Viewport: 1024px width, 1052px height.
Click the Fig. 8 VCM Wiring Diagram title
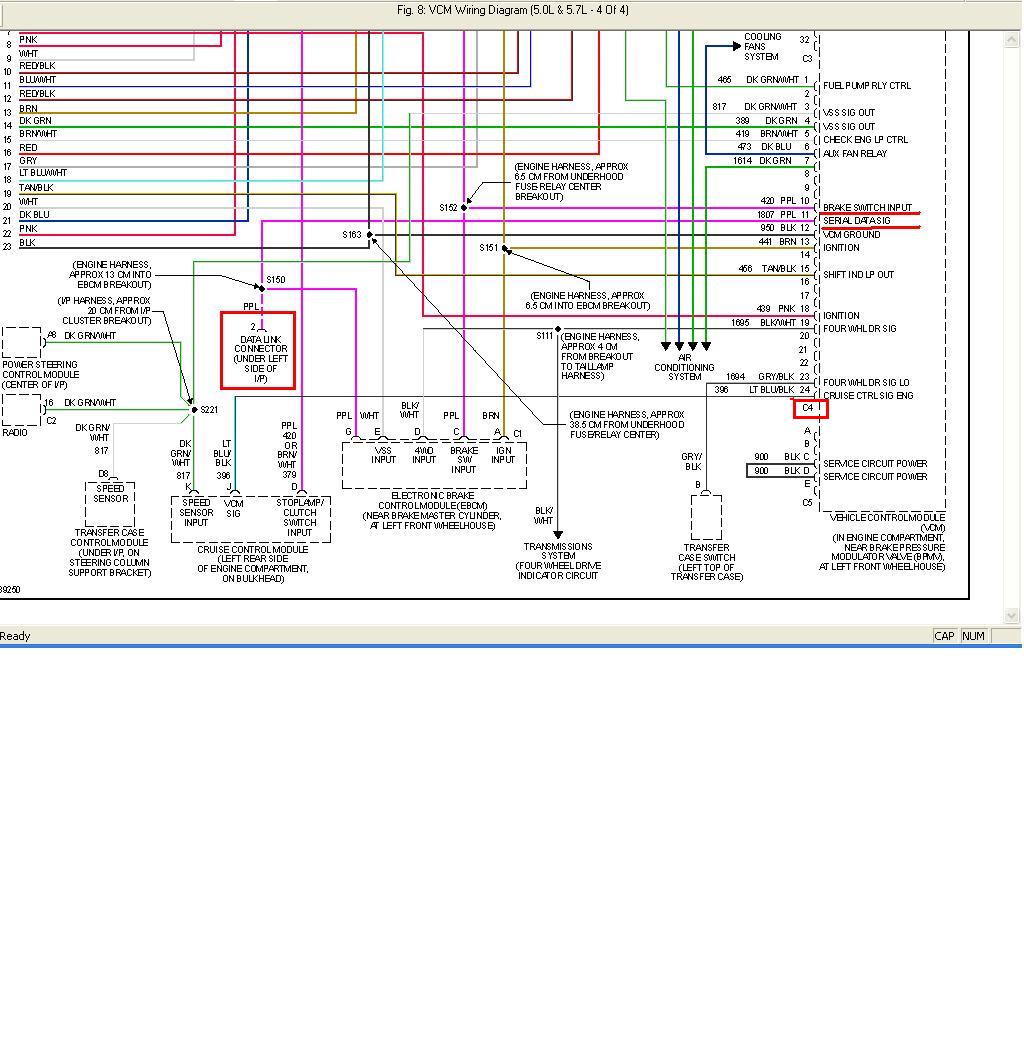(x=512, y=10)
